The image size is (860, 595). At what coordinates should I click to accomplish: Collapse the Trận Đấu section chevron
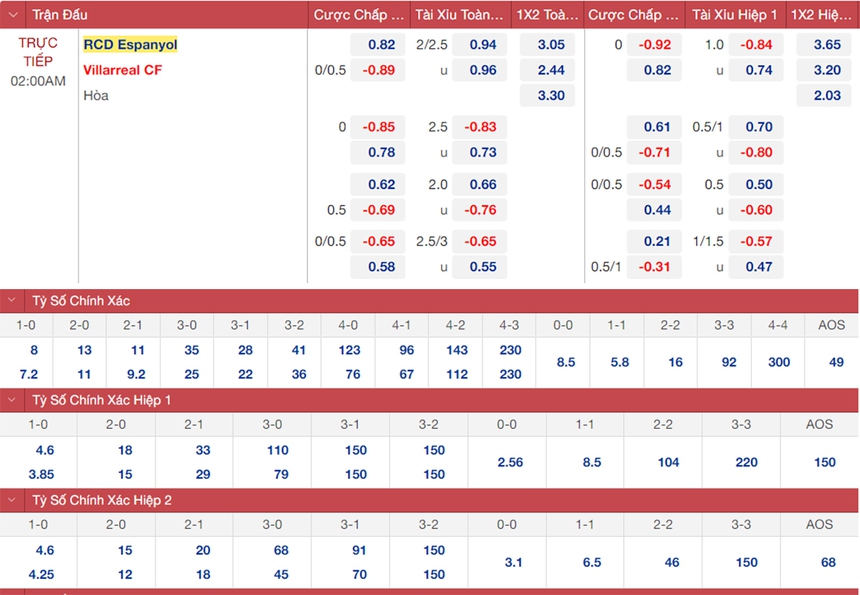(x=13, y=15)
